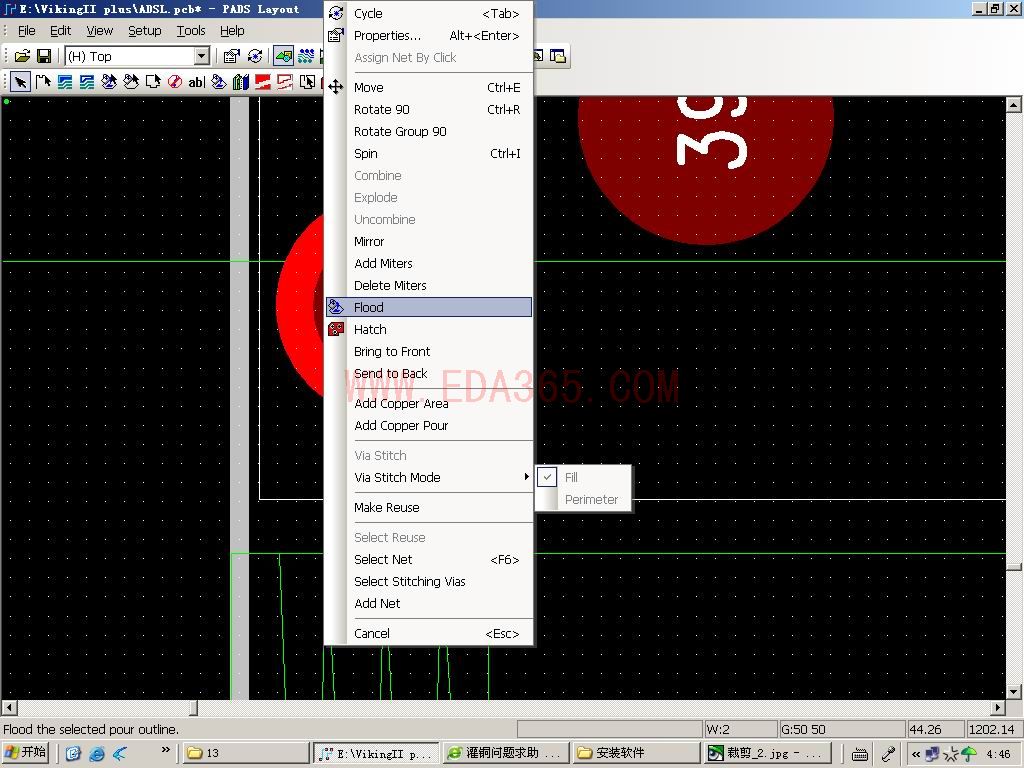
Task: Select the Plane Area Cut Out icon
Action: (285, 82)
